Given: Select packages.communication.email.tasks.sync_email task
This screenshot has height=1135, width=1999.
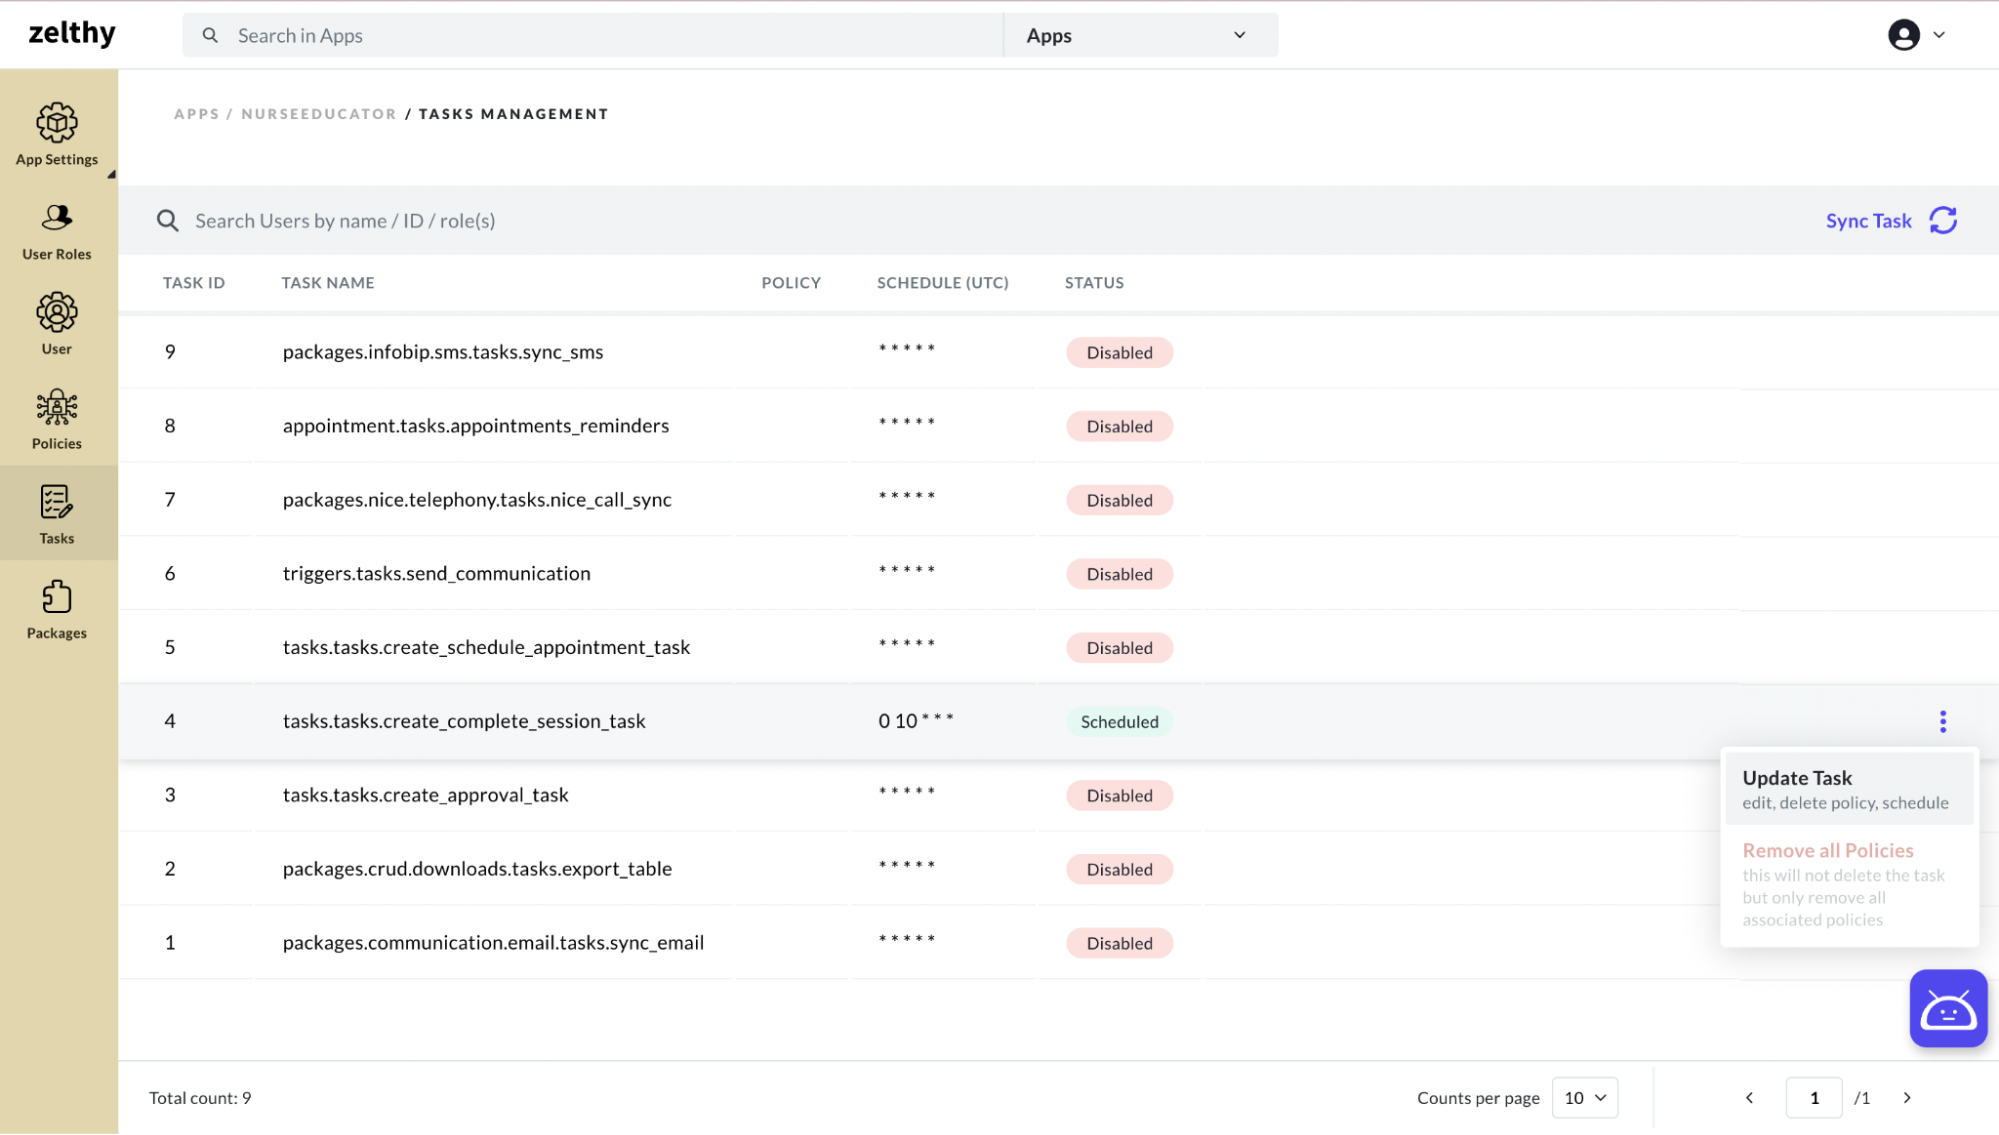Looking at the screenshot, I should 493,943.
